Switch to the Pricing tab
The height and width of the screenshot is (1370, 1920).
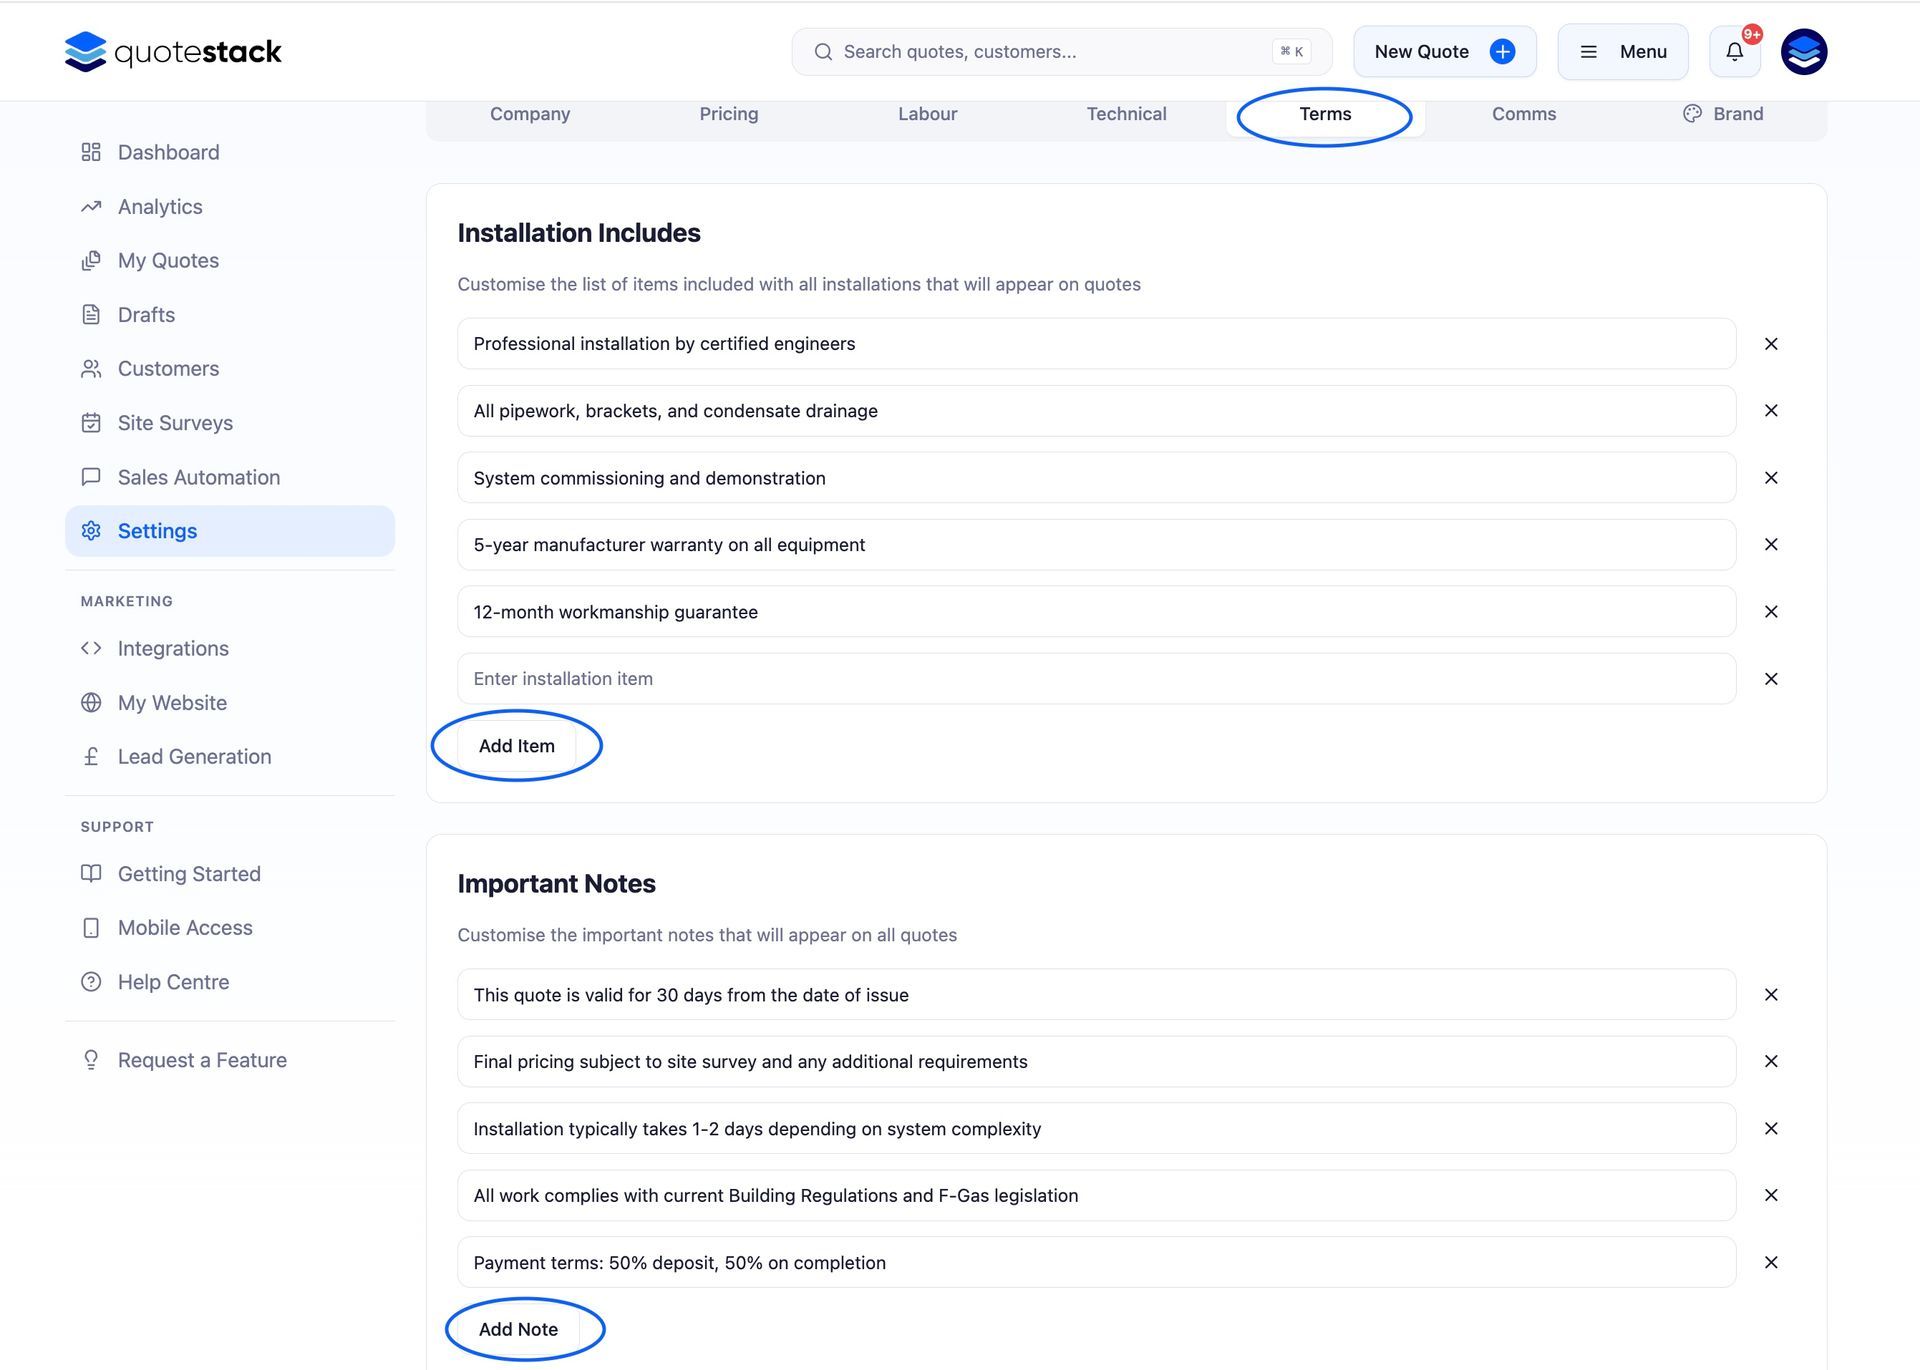click(728, 114)
